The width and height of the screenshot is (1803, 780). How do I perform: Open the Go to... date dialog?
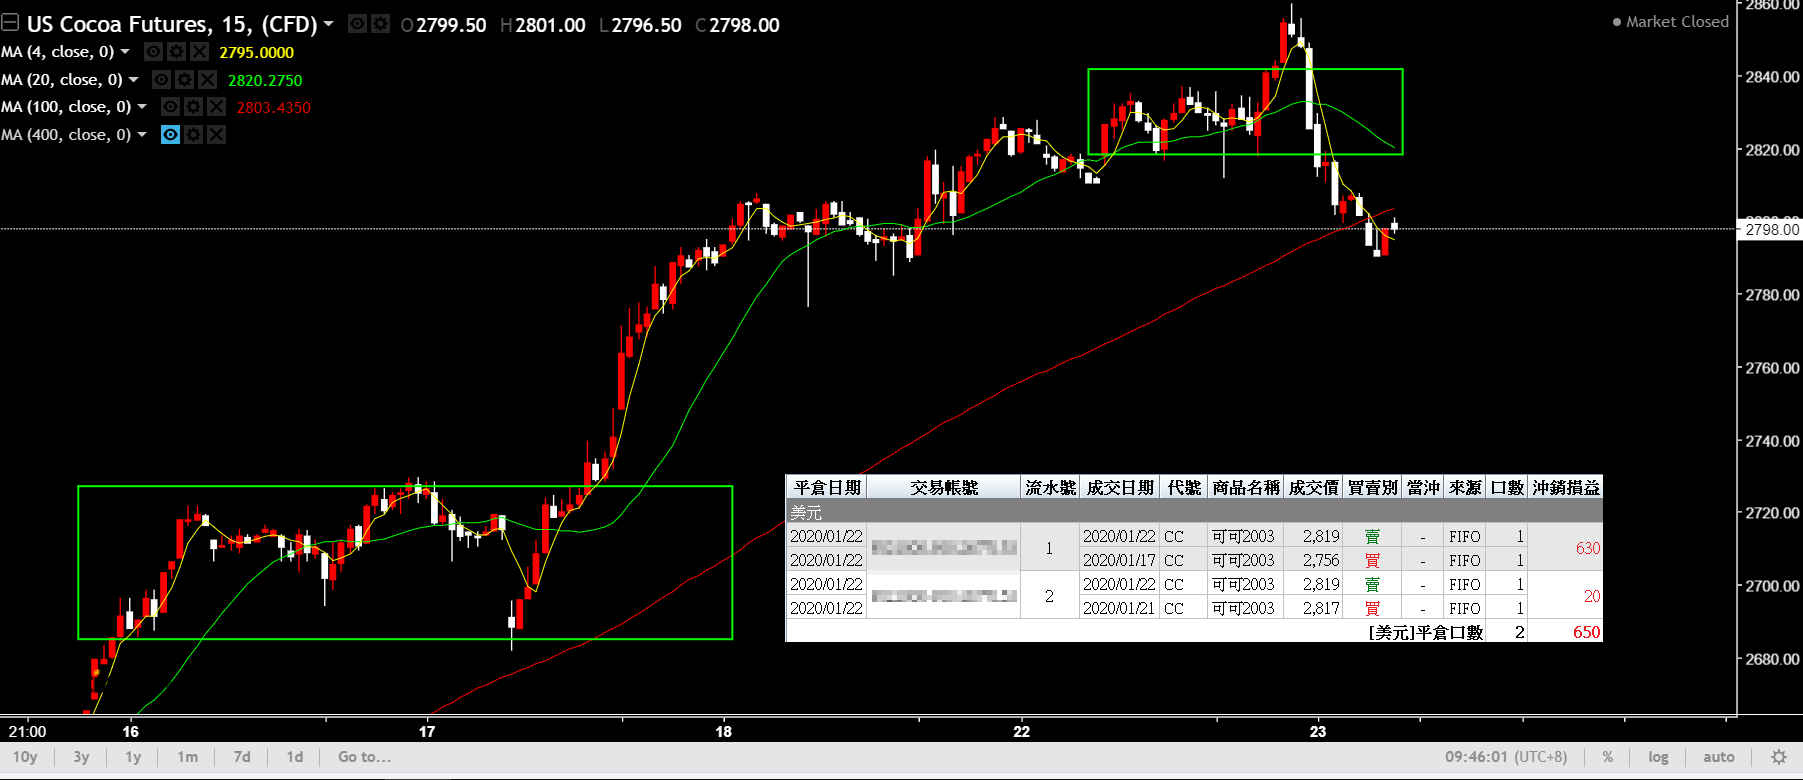(364, 757)
